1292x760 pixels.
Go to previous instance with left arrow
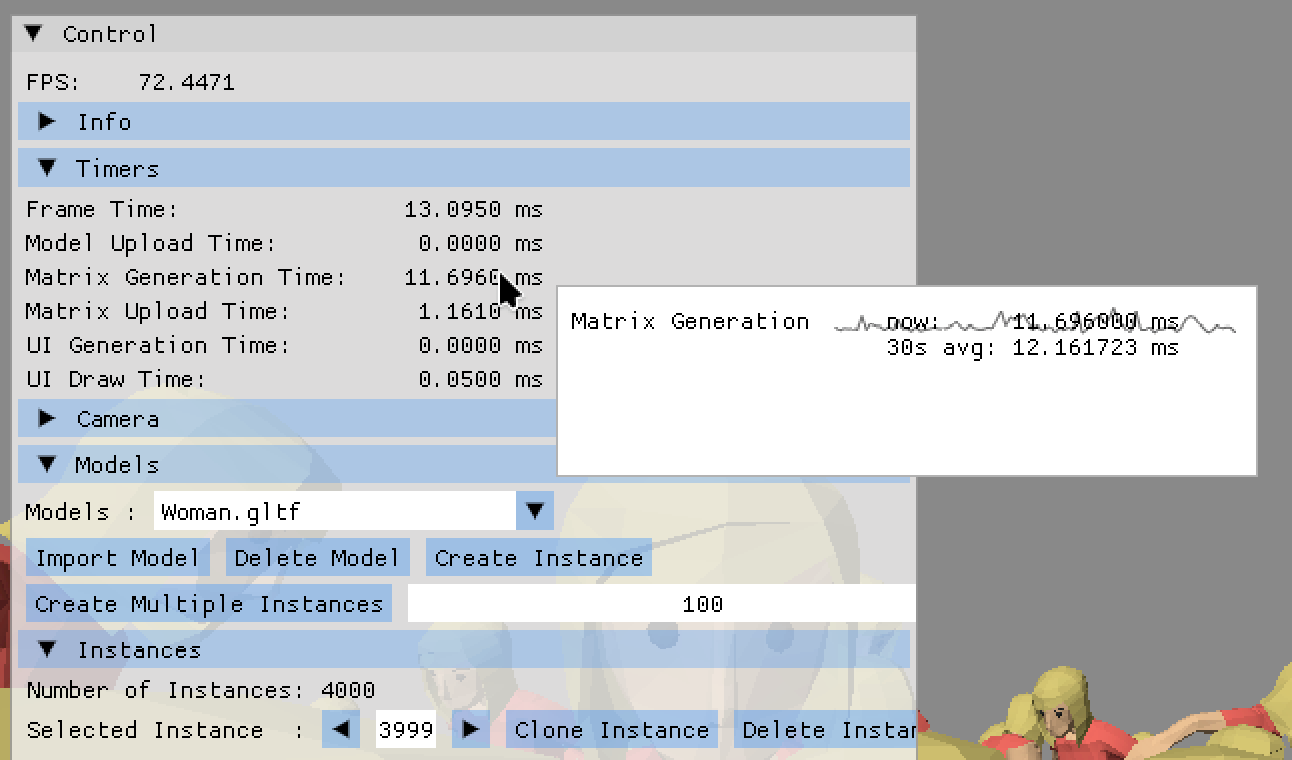[341, 730]
